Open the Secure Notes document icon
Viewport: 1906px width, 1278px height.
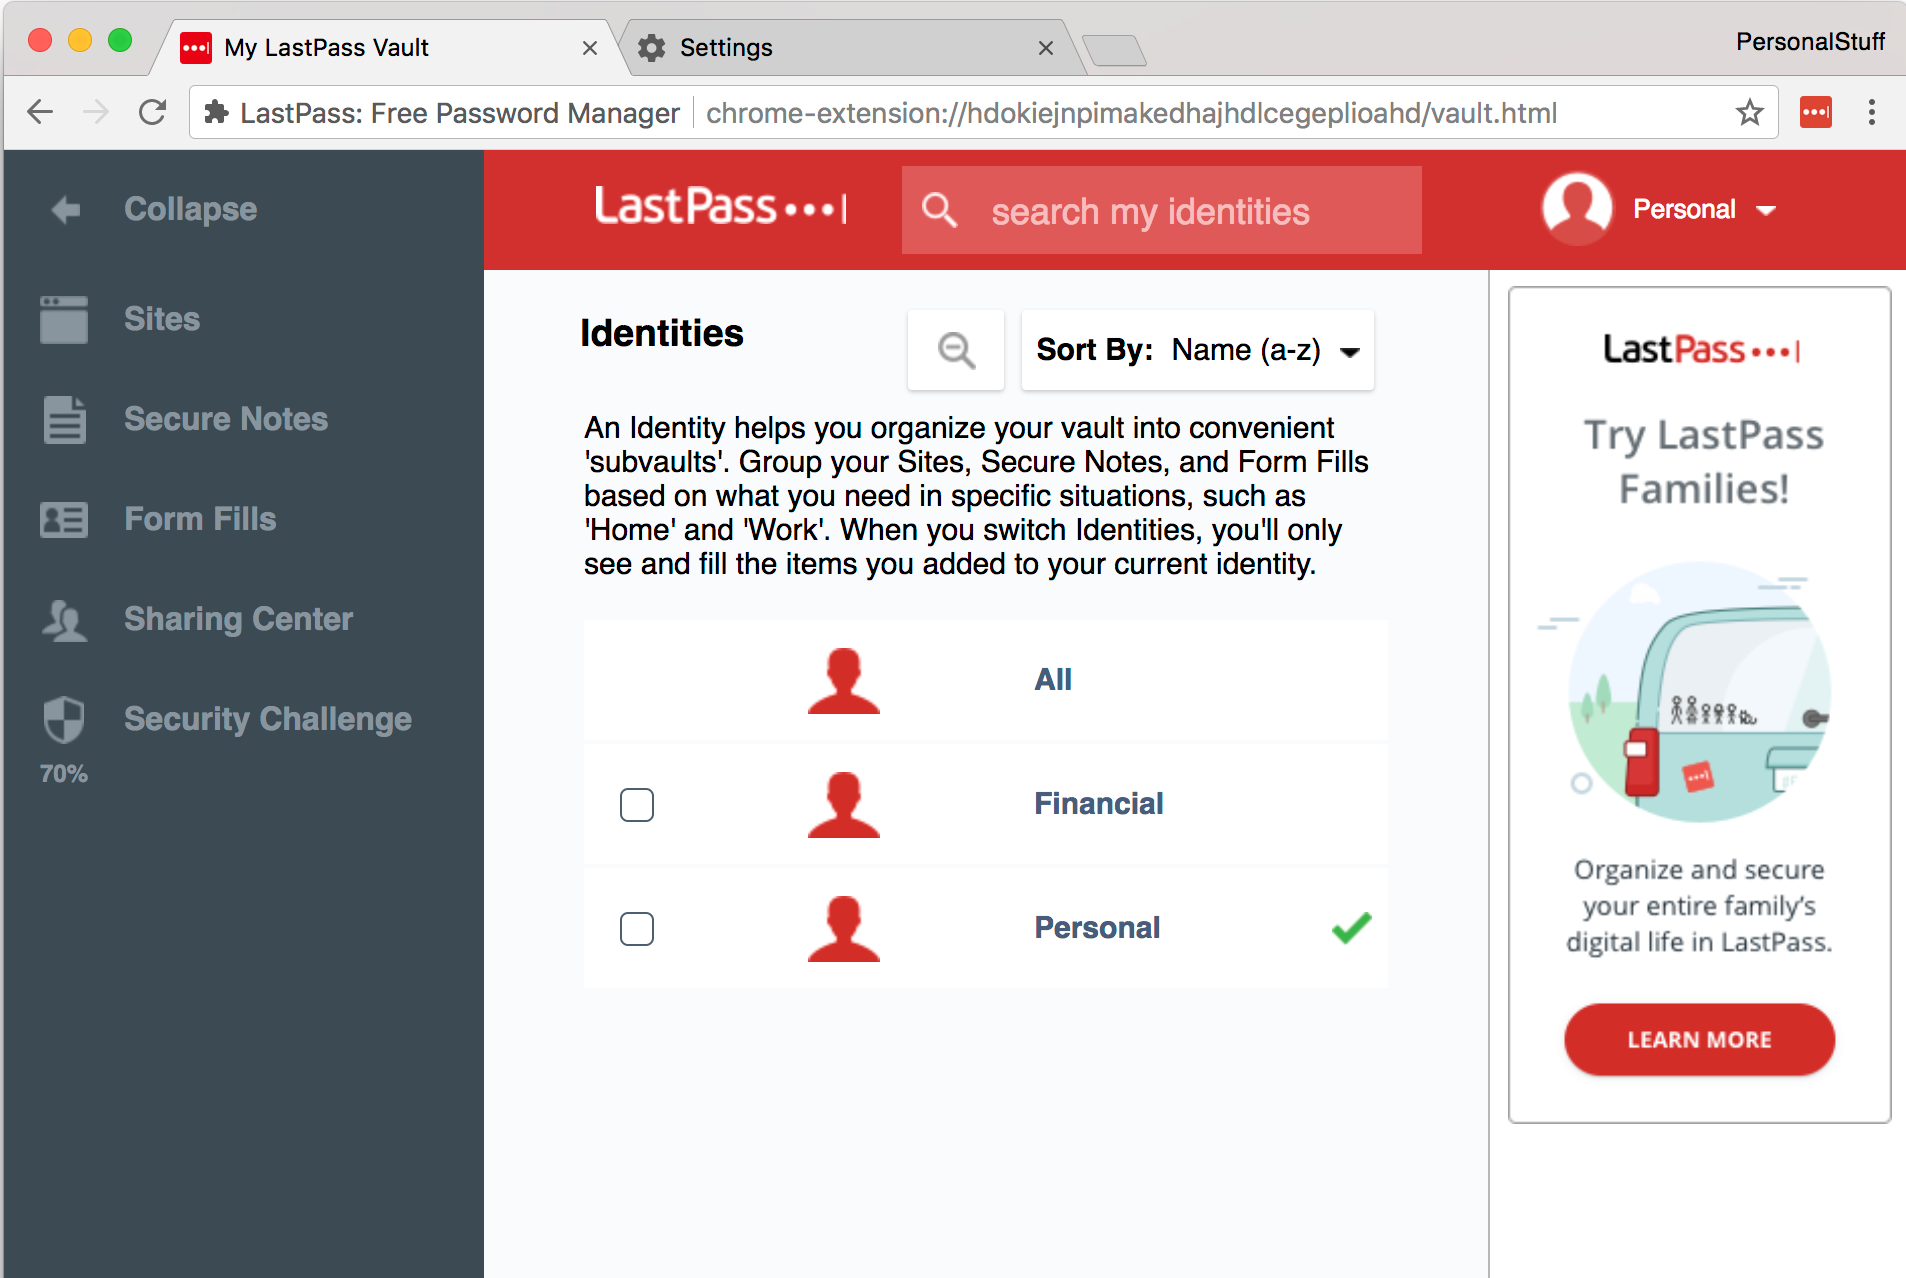(64, 420)
